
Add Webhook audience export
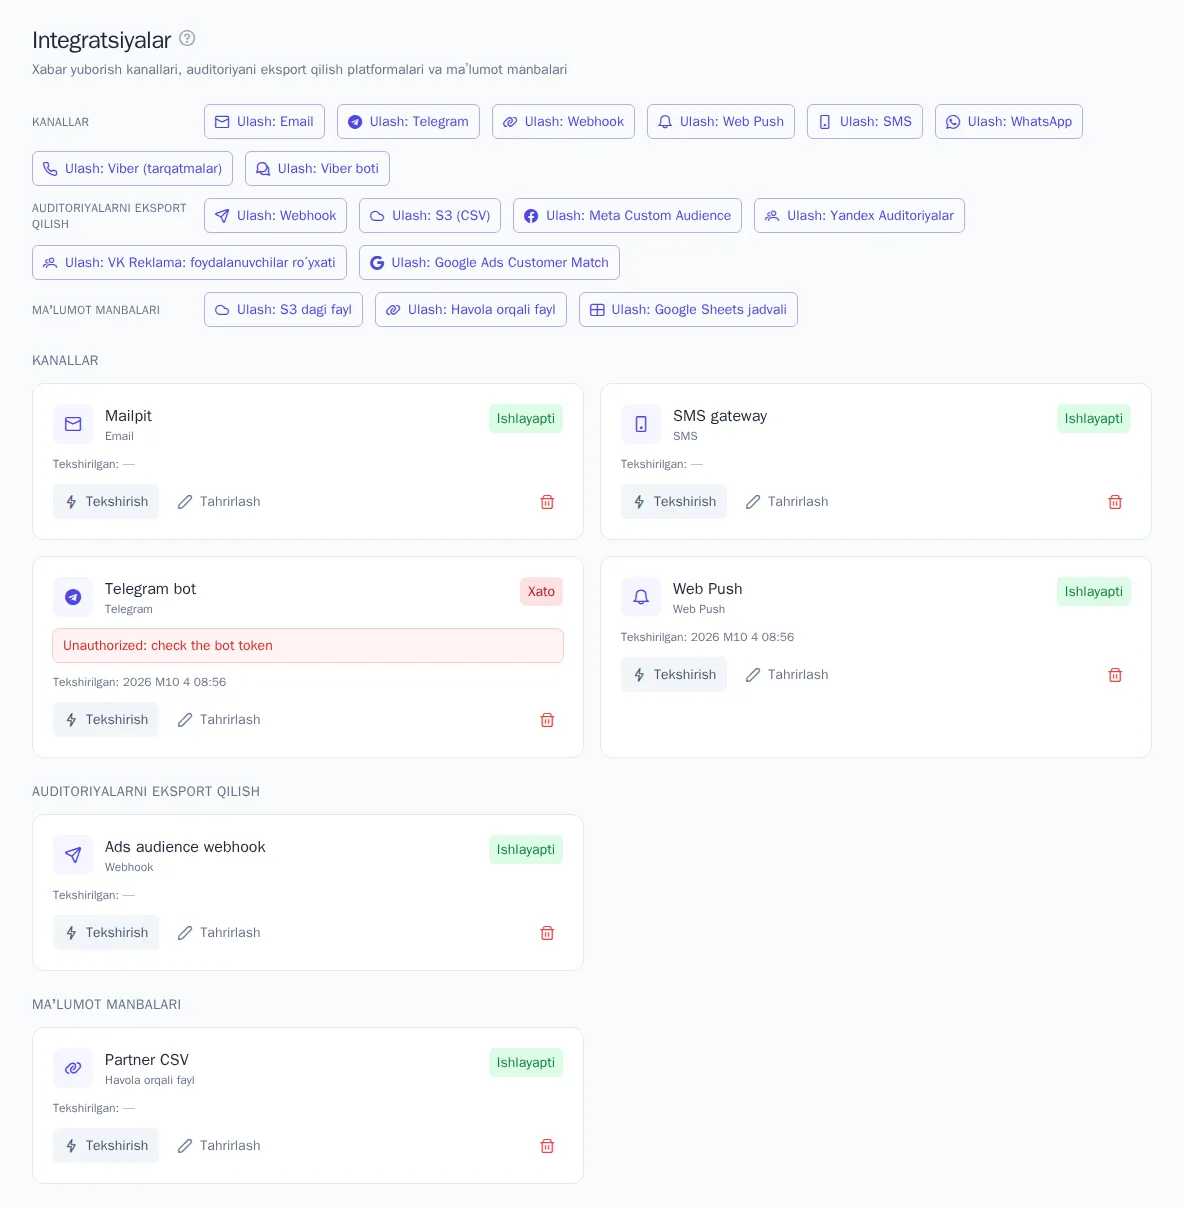click(275, 216)
